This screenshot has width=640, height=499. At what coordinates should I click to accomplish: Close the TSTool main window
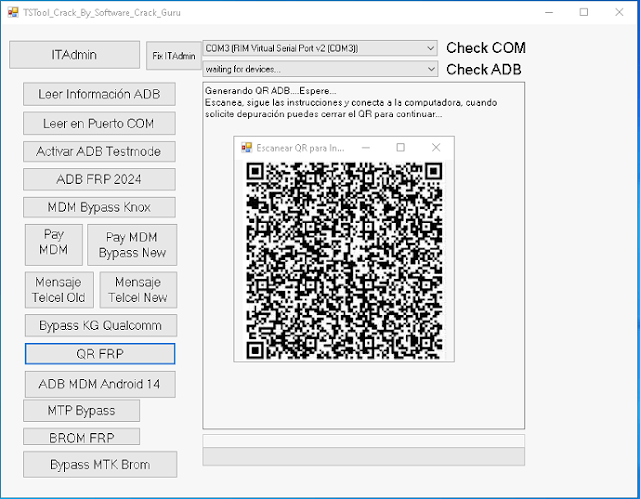[x=619, y=12]
